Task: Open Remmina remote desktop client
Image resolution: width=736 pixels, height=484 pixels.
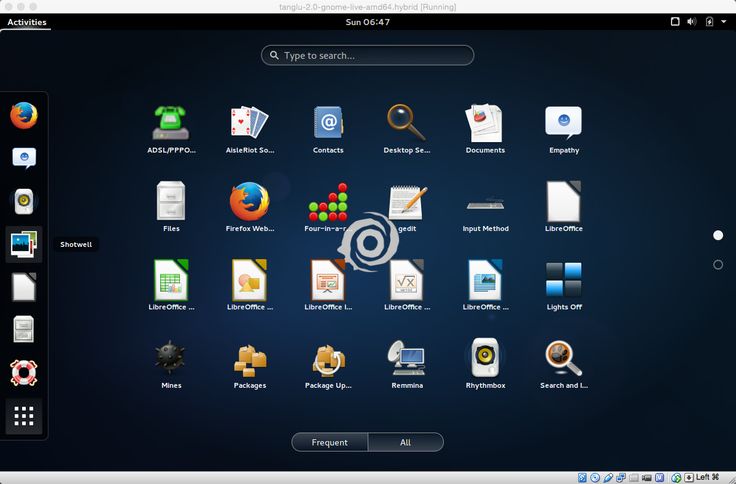Action: [407, 358]
